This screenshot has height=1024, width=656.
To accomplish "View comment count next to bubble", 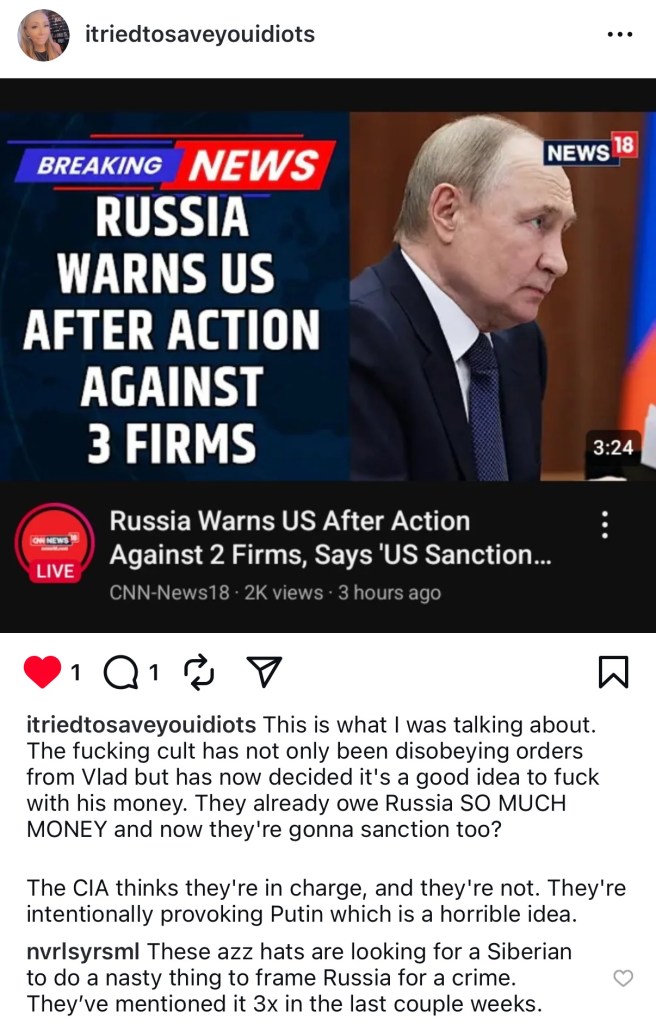I will 154,672.
